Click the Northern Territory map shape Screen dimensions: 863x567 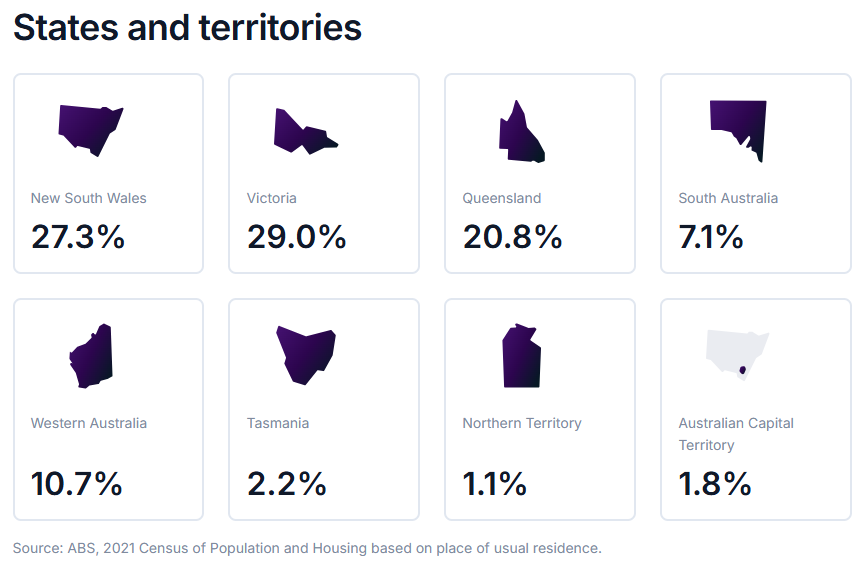[521, 356]
